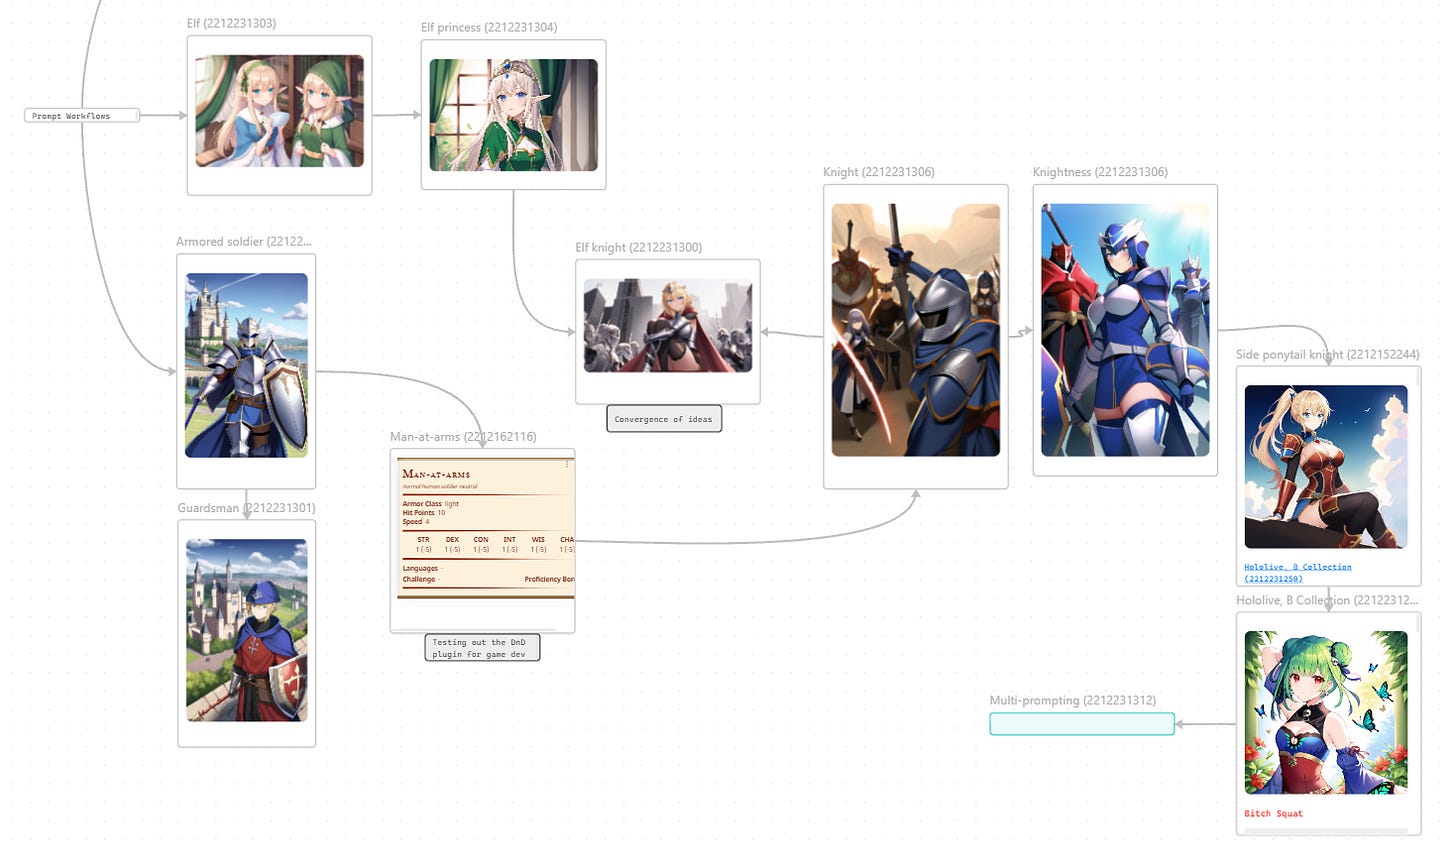Select the Side ponytail knight image

(x=1325, y=467)
